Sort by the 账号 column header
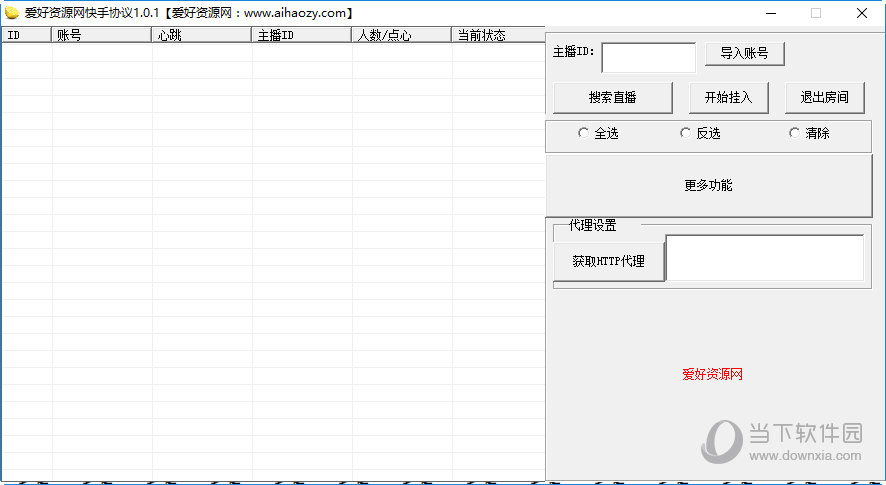The height and width of the screenshot is (485, 886). pos(102,35)
